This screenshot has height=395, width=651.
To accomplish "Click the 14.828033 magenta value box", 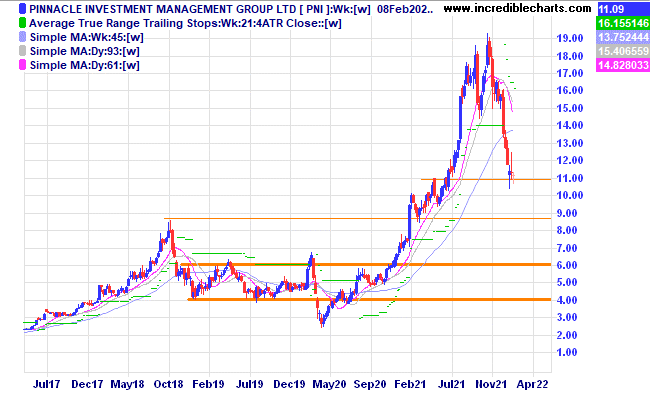I will click(x=623, y=65).
